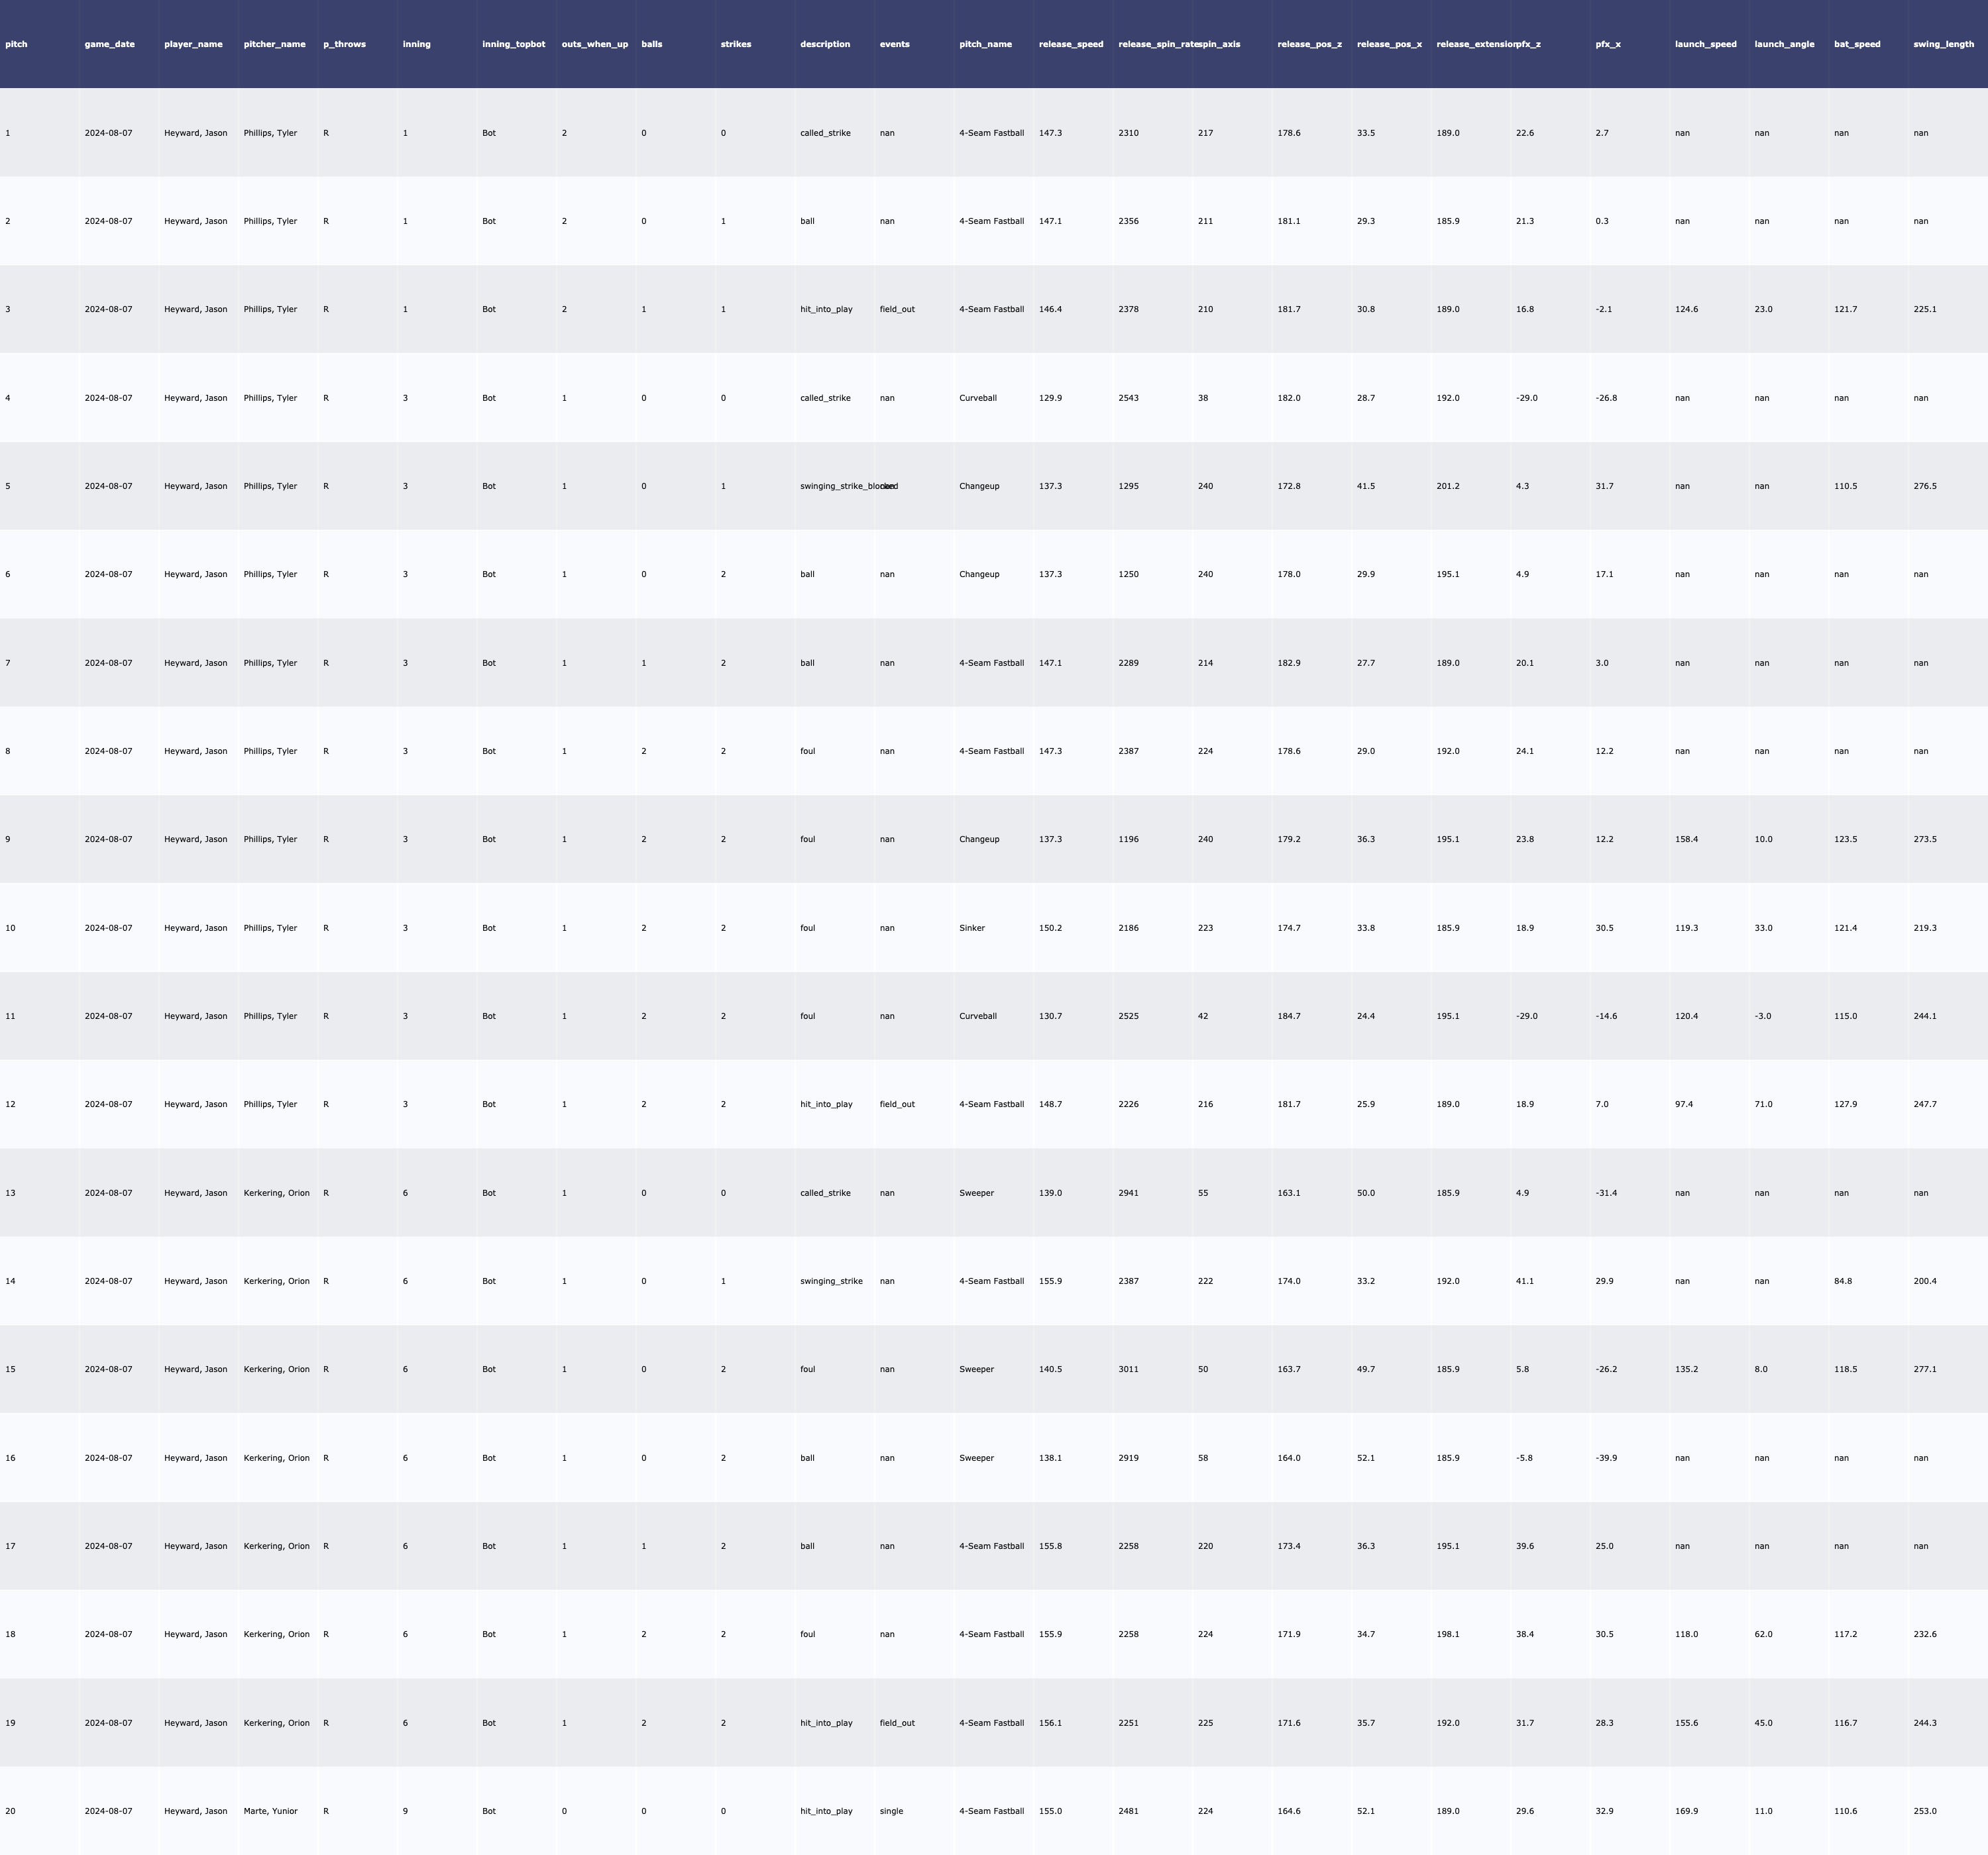1988x1855 pixels.
Task: Click the pitcher_name column header
Action: click(274, 44)
